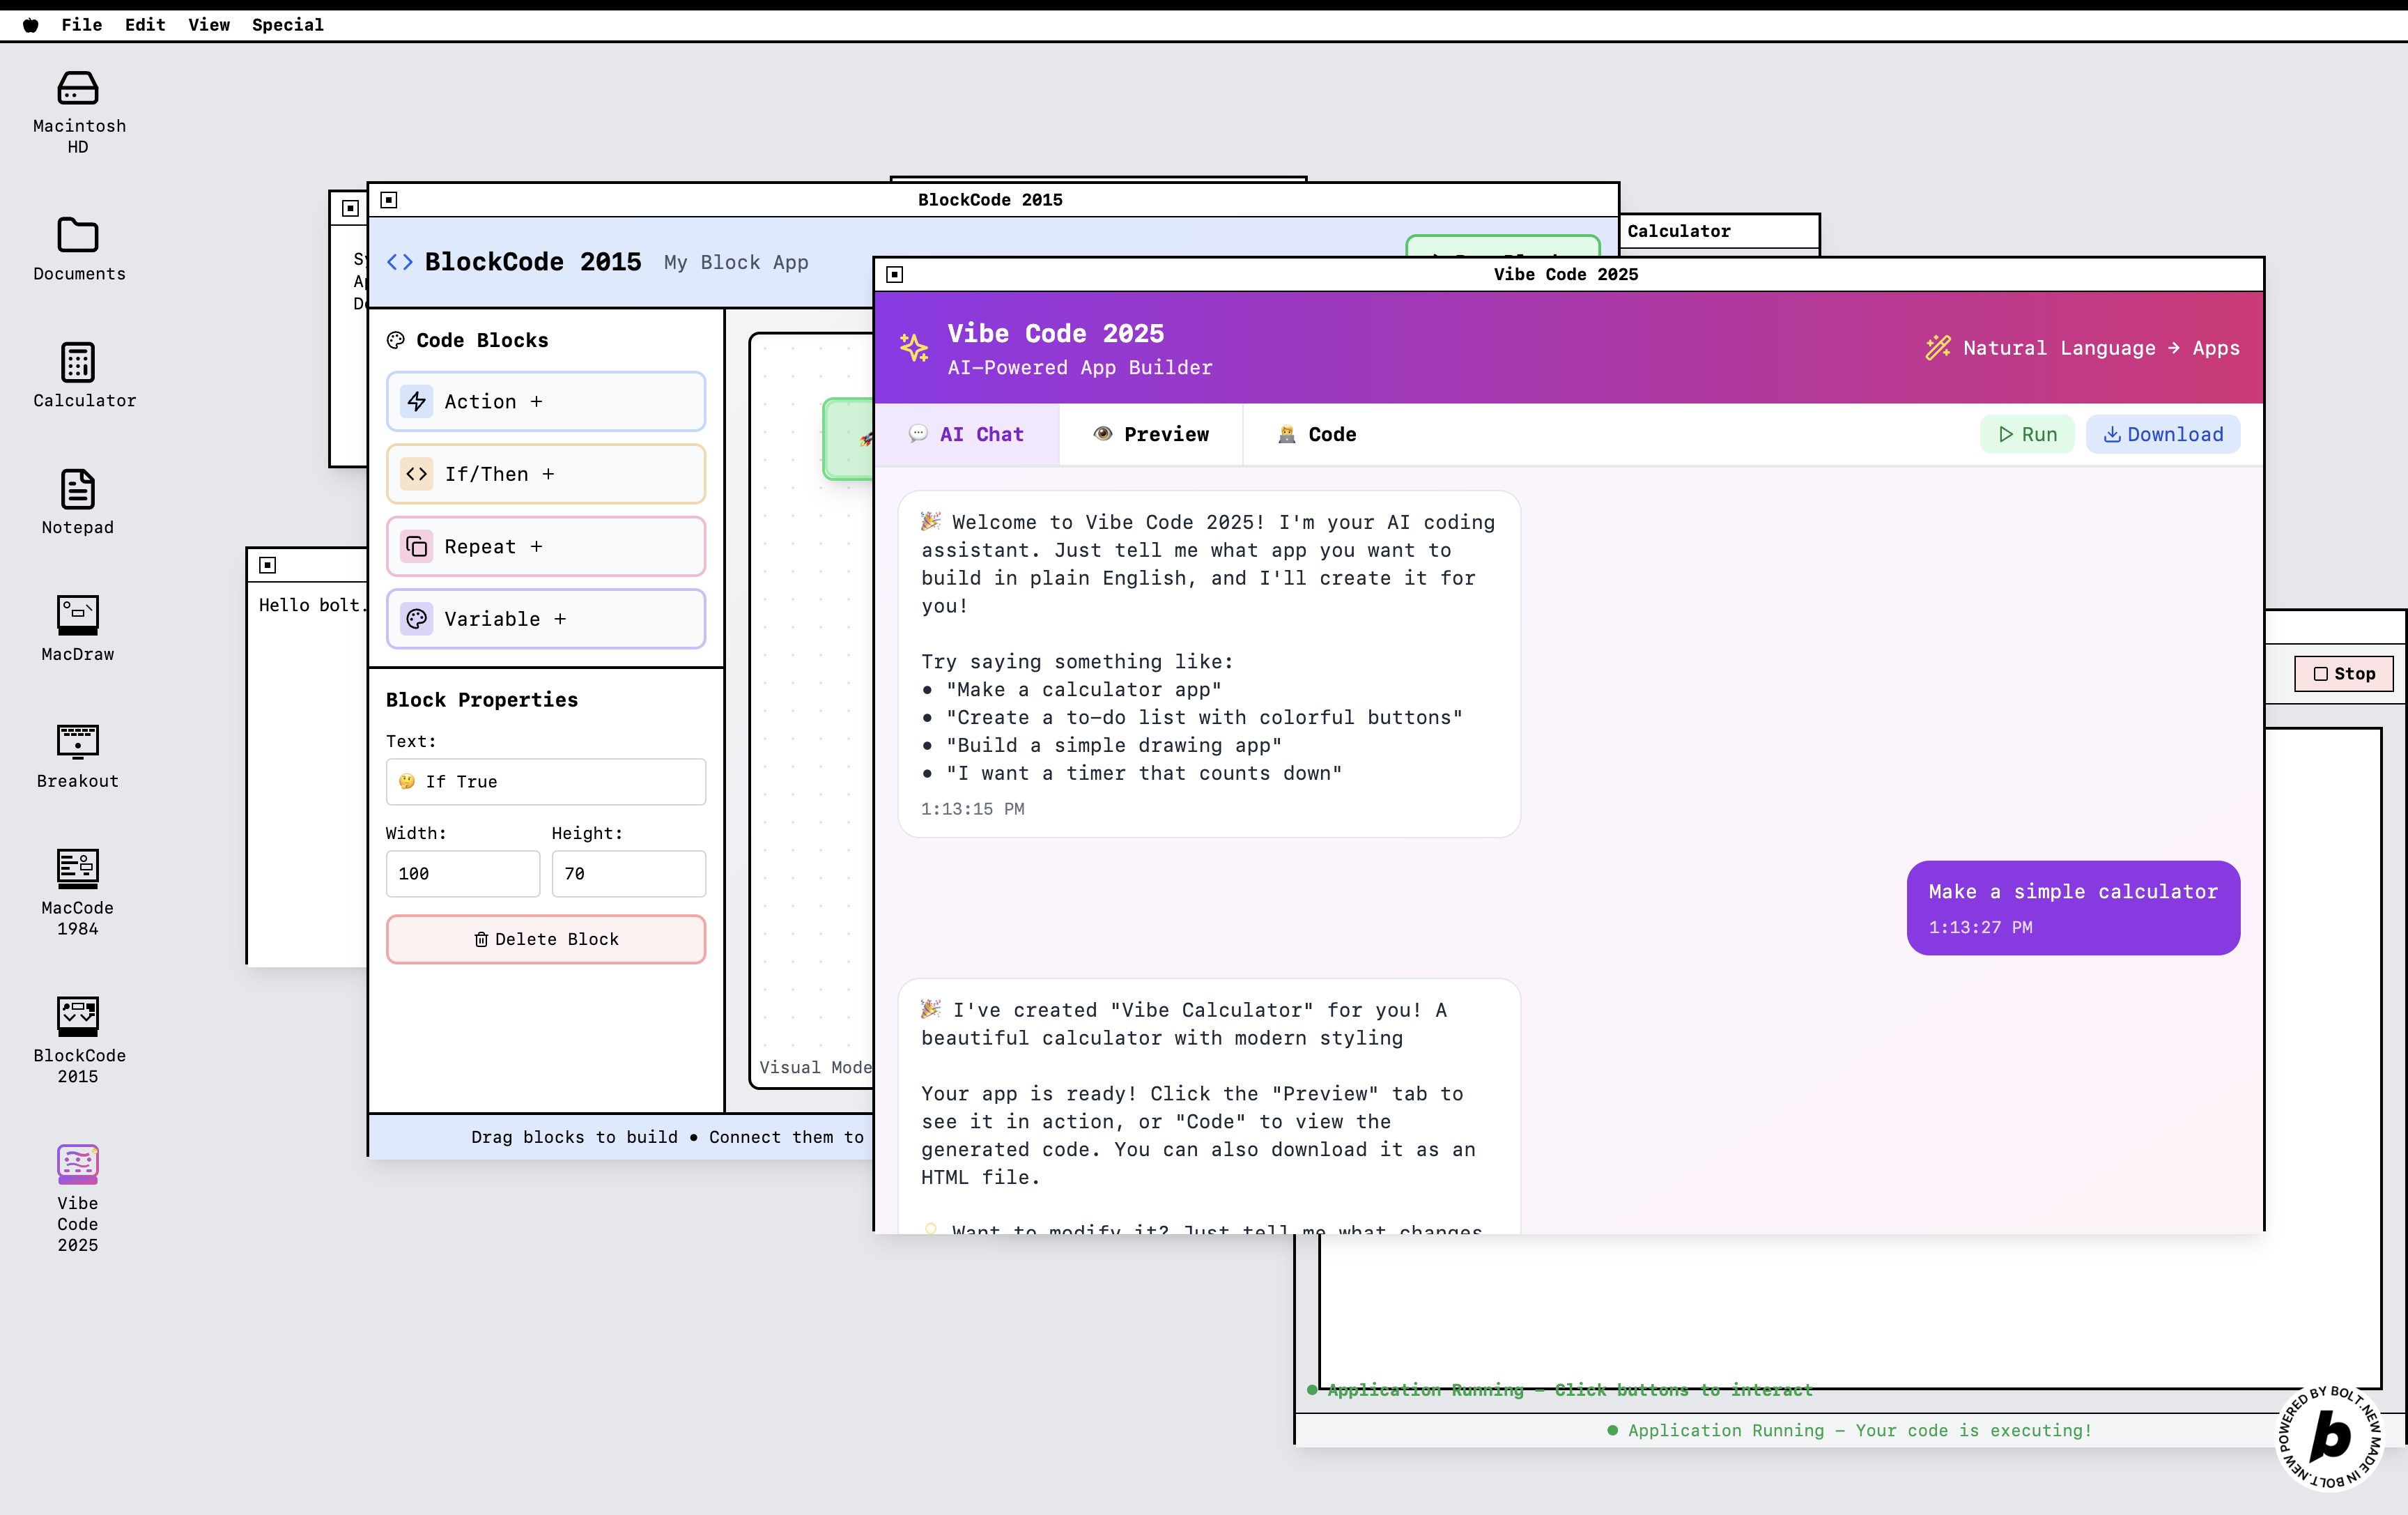Click the Run button
This screenshot has width=2408, height=1515.
pyautogui.click(x=2027, y=434)
